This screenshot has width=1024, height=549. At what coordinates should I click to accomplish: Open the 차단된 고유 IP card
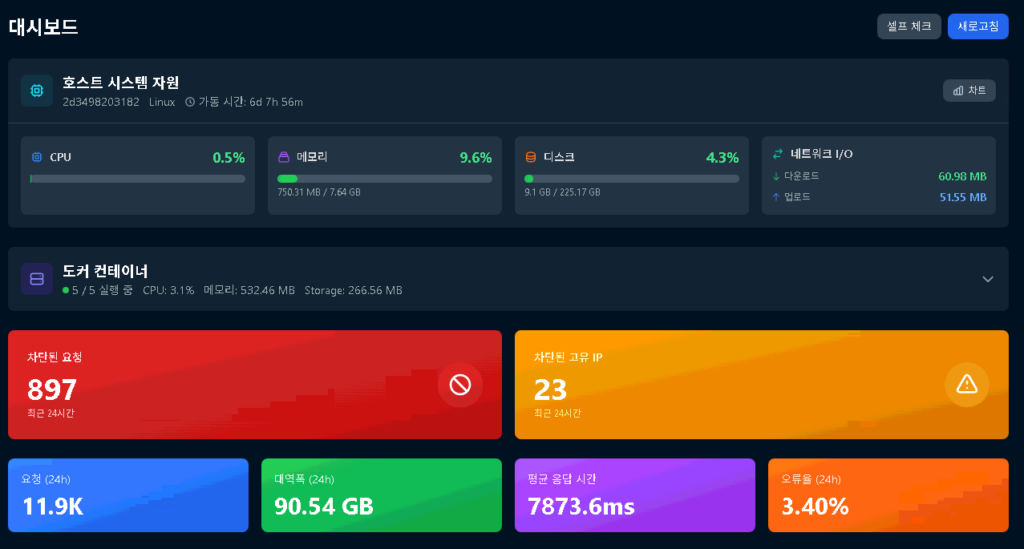pos(761,384)
